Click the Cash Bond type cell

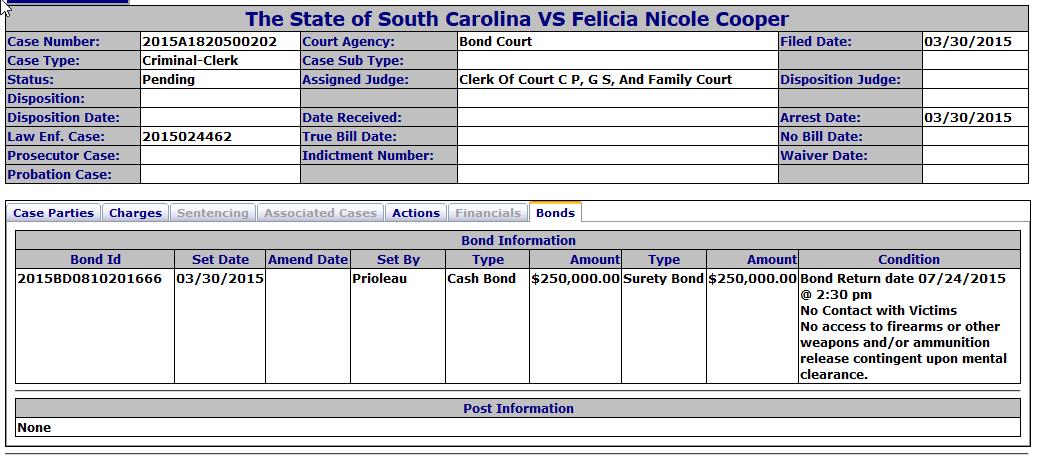pos(482,279)
